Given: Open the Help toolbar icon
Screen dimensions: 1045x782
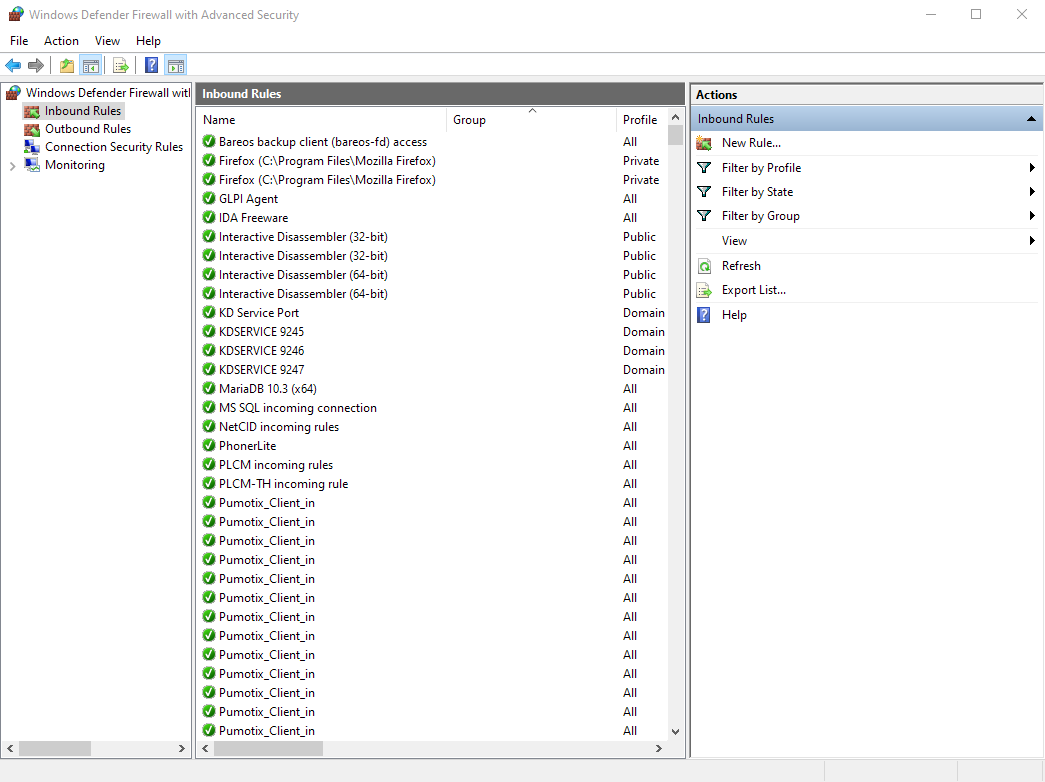Looking at the screenshot, I should coord(151,65).
